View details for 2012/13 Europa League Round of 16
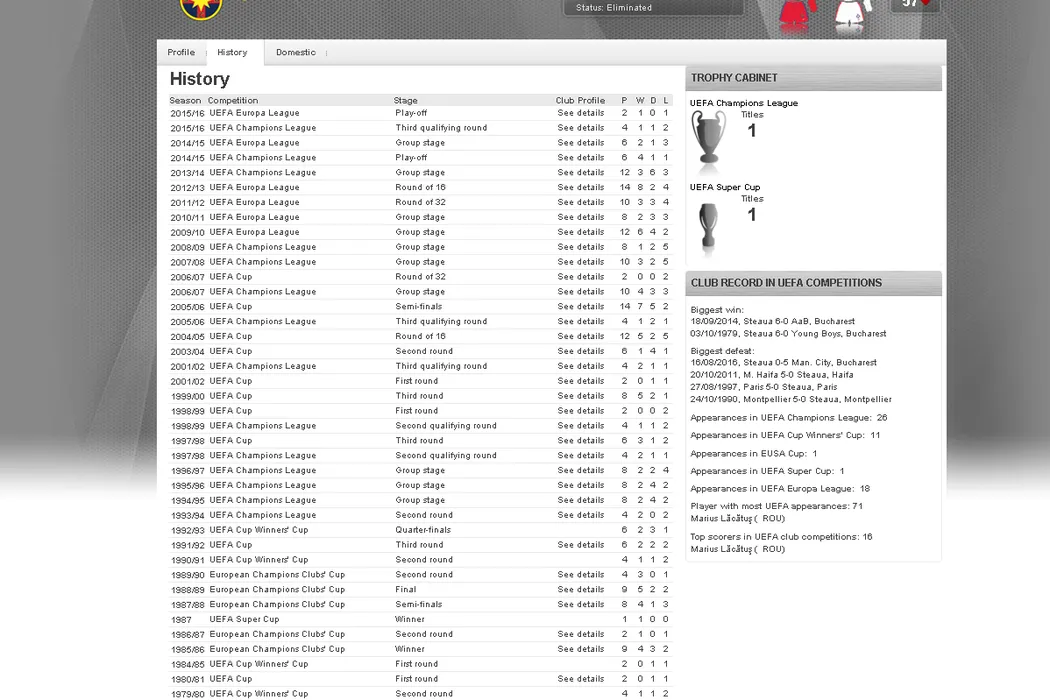The height and width of the screenshot is (700, 1050). click(x=580, y=187)
